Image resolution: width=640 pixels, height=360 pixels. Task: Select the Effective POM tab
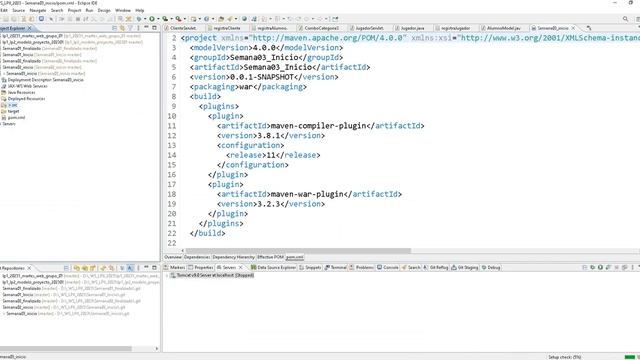point(270,257)
